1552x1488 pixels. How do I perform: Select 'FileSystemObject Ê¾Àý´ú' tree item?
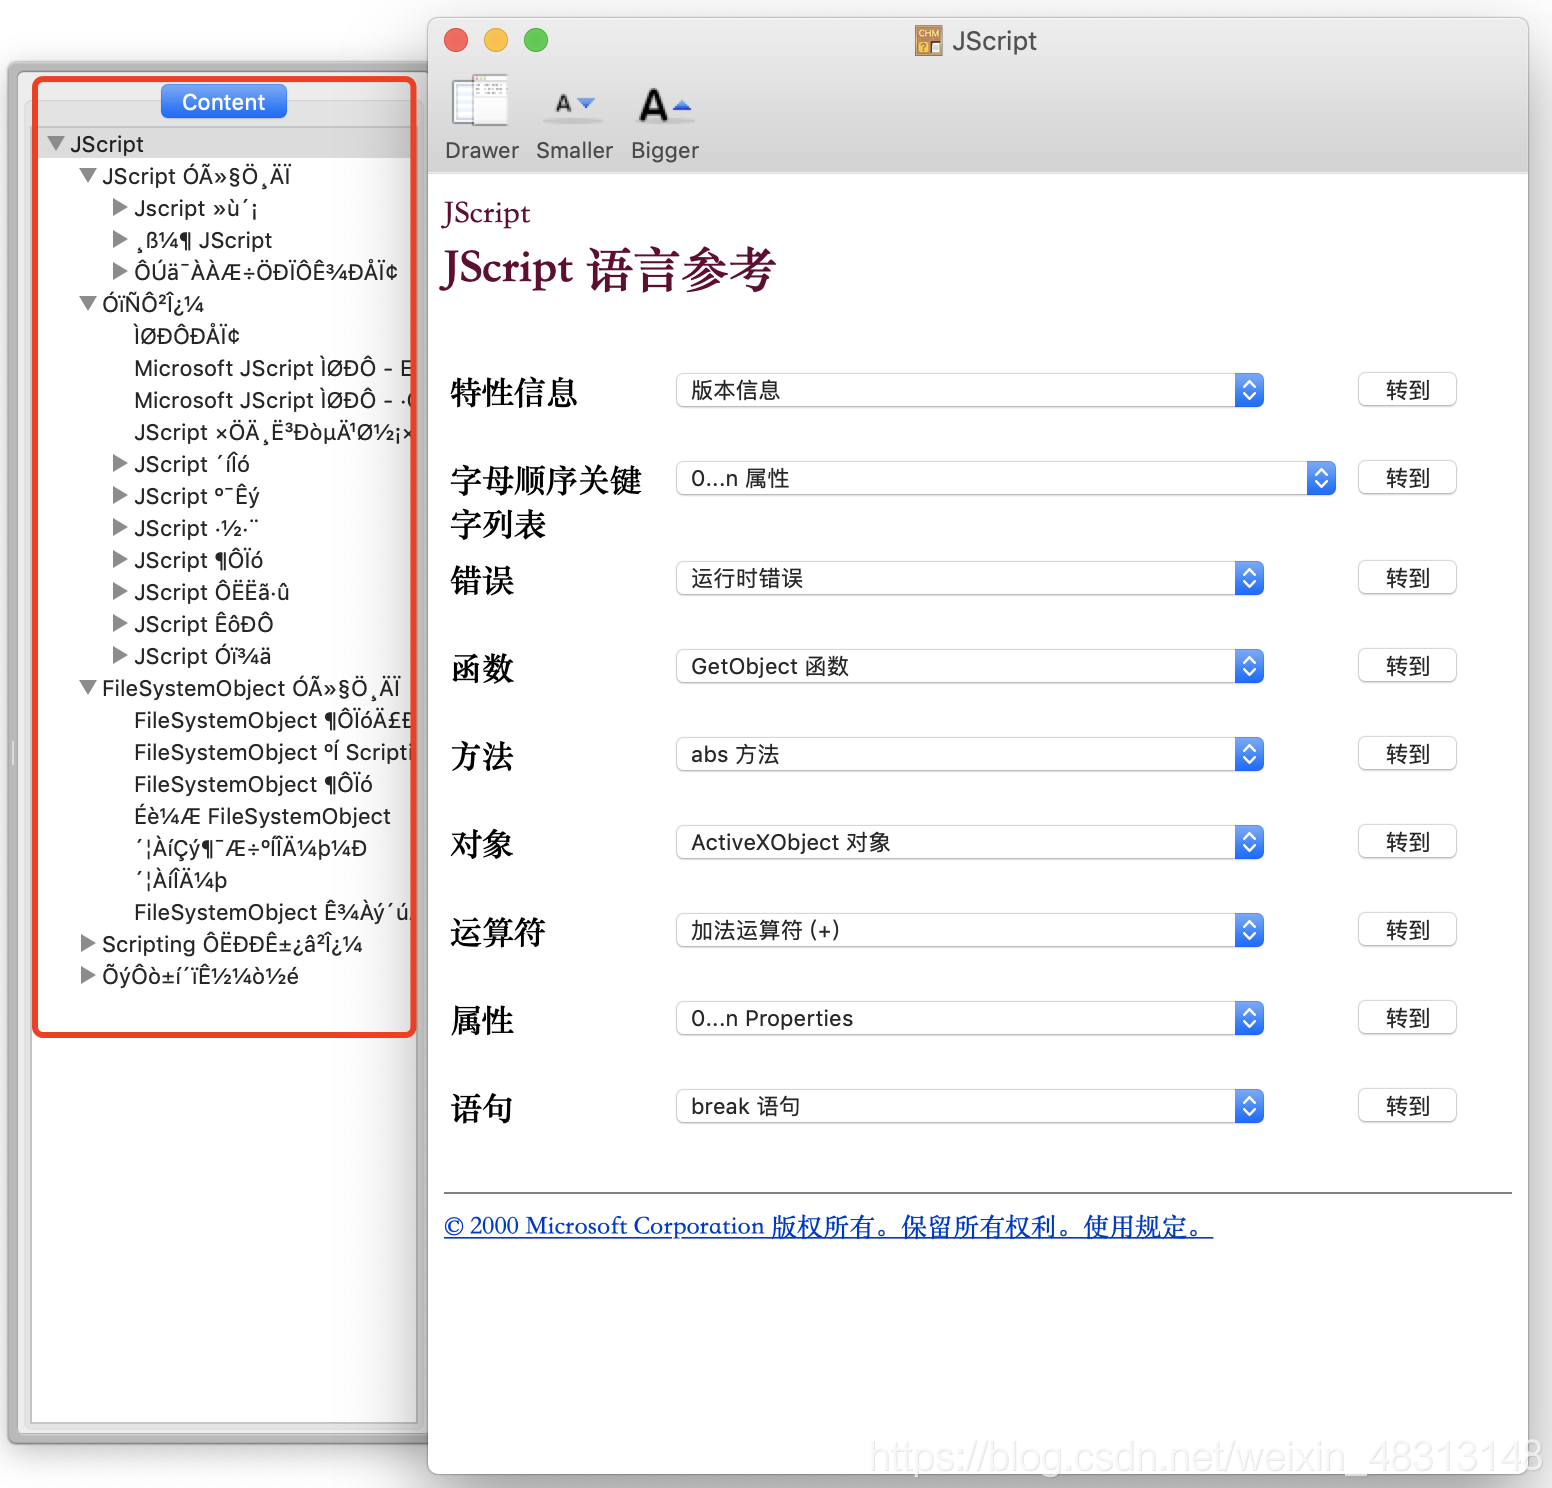click(272, 912)
